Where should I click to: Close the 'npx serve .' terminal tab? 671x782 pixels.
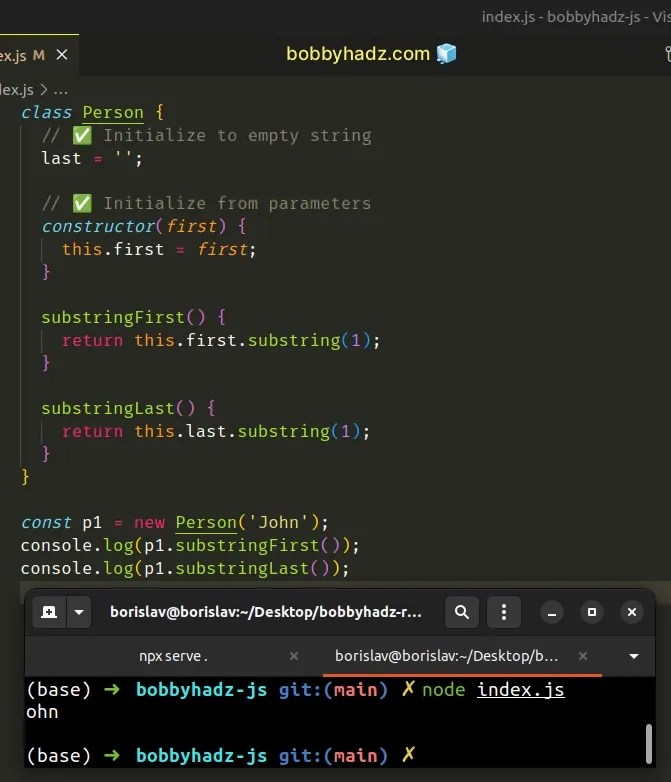pyautogui.click(x=294, y=656)
